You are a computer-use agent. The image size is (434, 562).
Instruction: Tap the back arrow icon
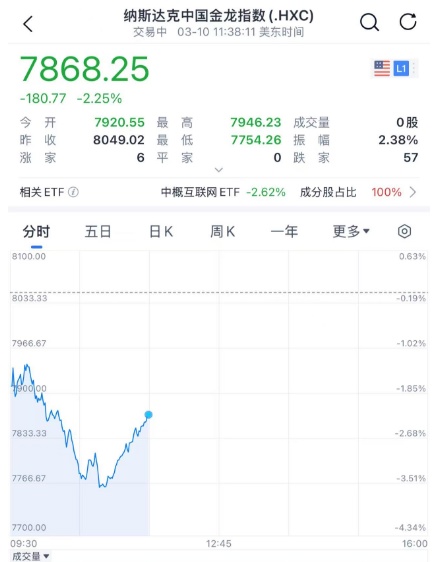coord(28,24)
